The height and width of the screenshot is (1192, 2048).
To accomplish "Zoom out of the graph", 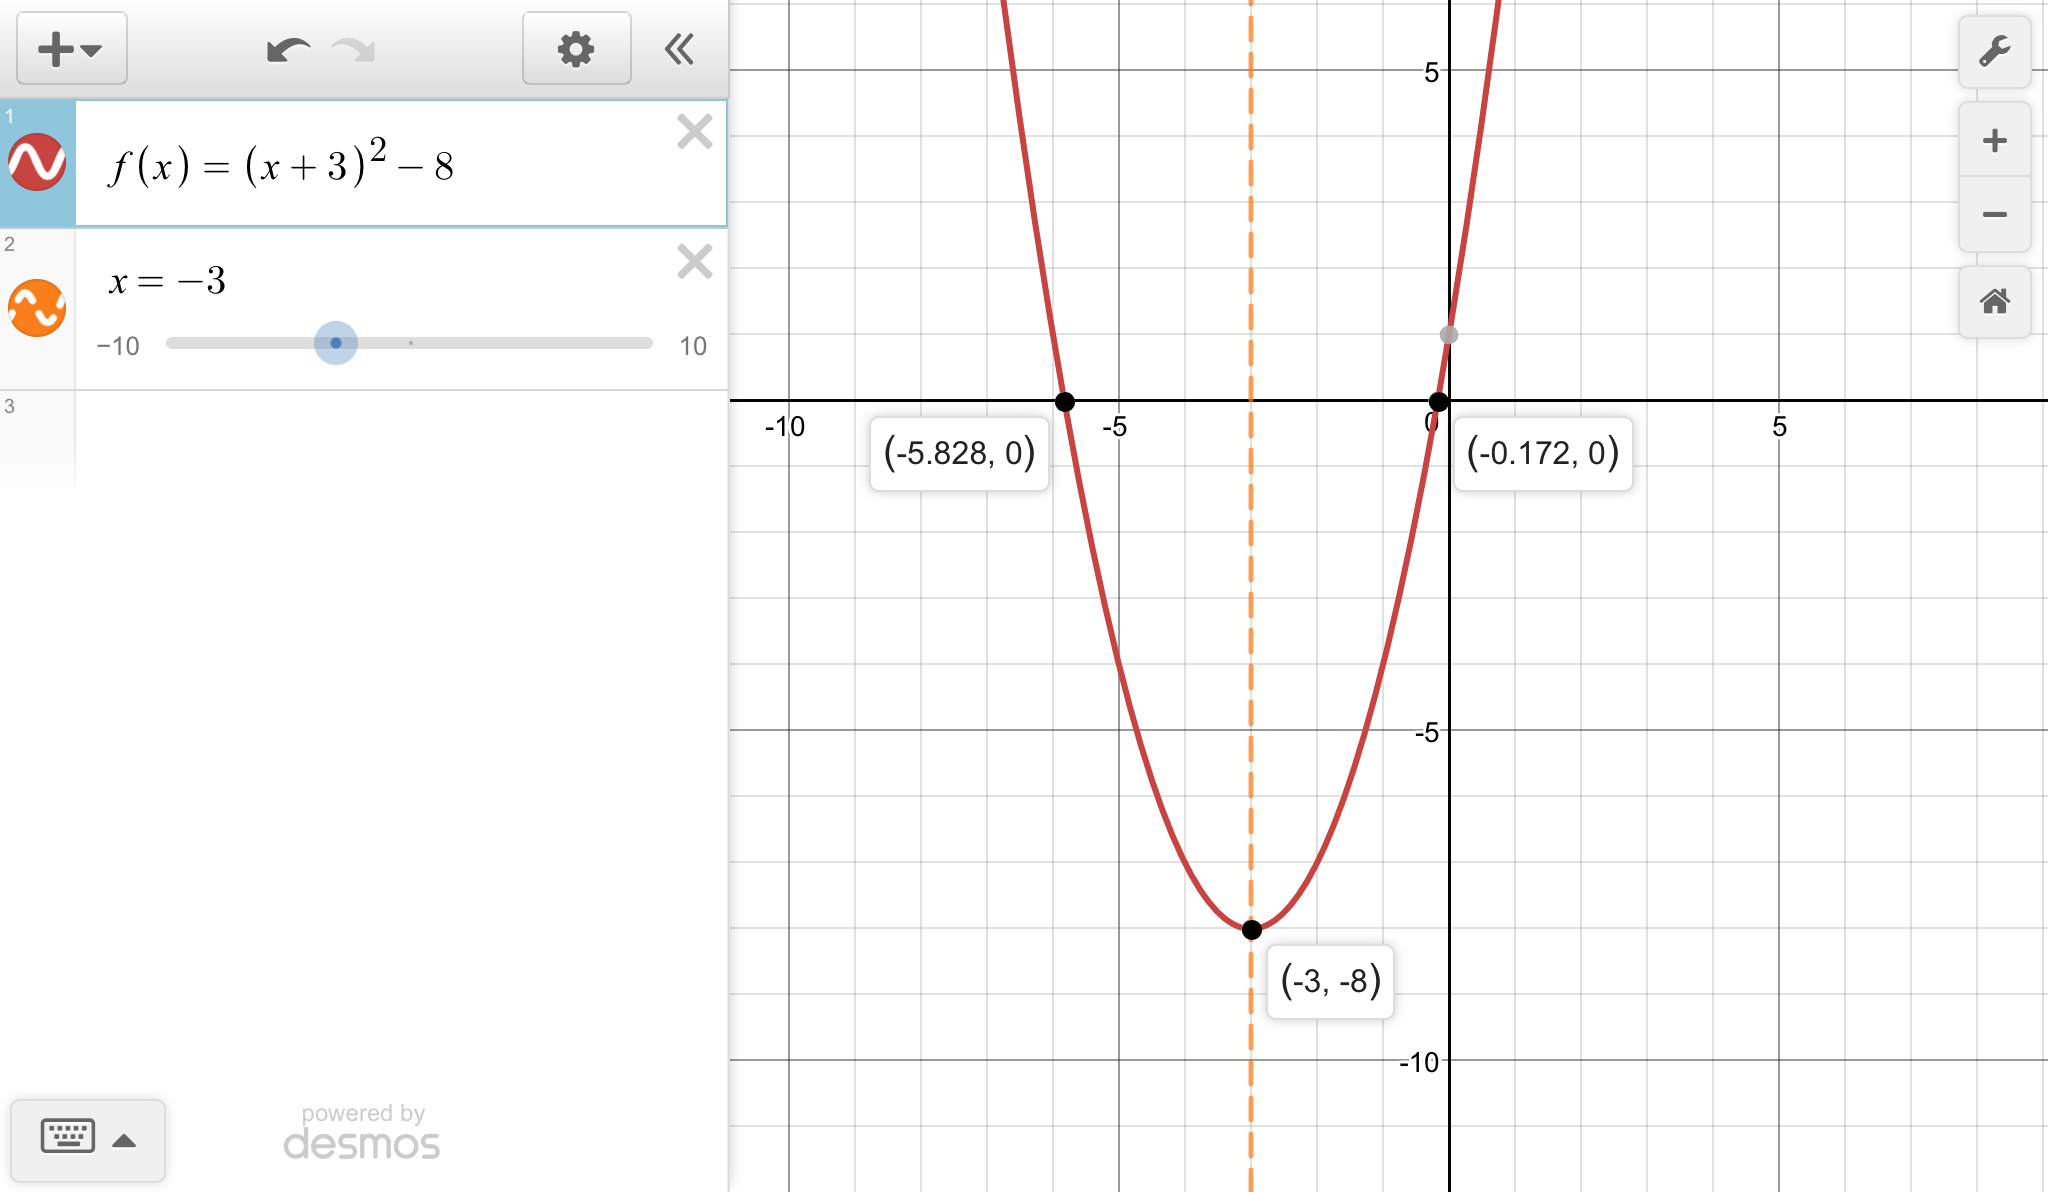I will pyautogui.click(x=1994, y=214).
